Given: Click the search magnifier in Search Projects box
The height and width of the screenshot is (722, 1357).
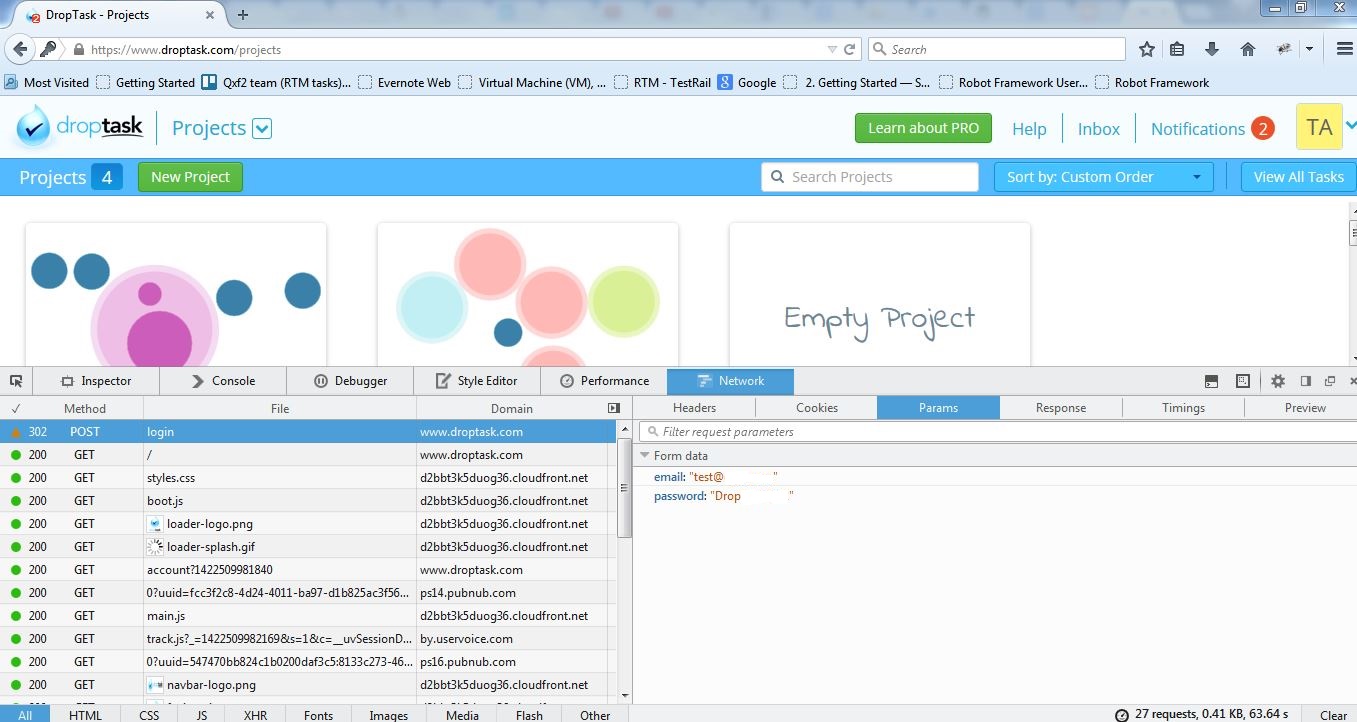Looking at the screenshot, I should (x=778, y=177).
